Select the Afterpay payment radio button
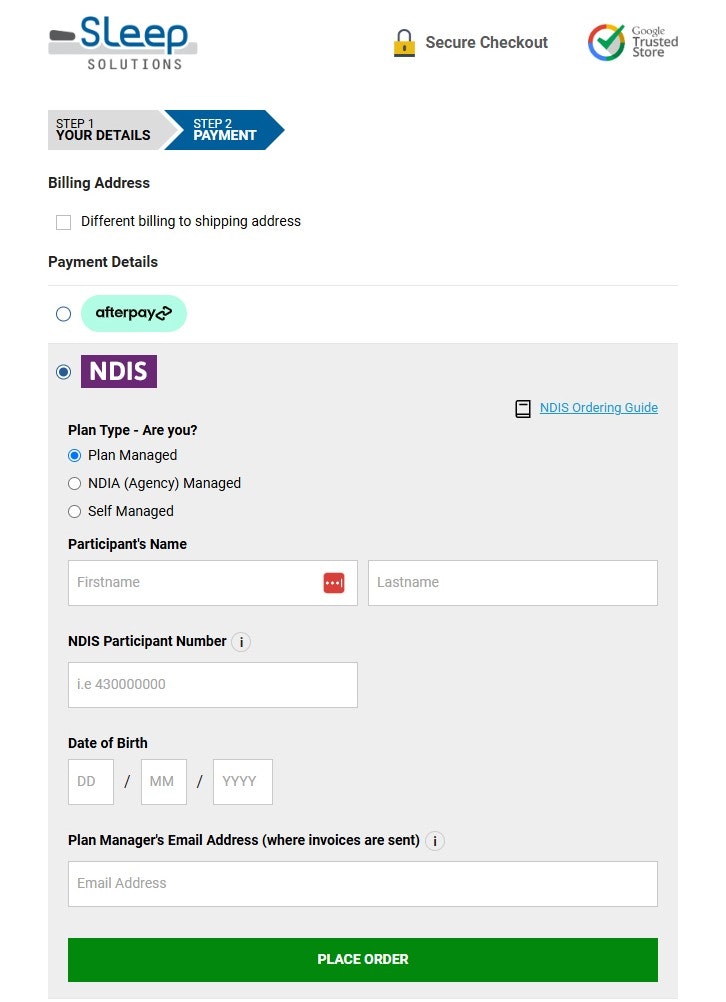The width and height of the screenshot is (726, 1002). point(64,314)
